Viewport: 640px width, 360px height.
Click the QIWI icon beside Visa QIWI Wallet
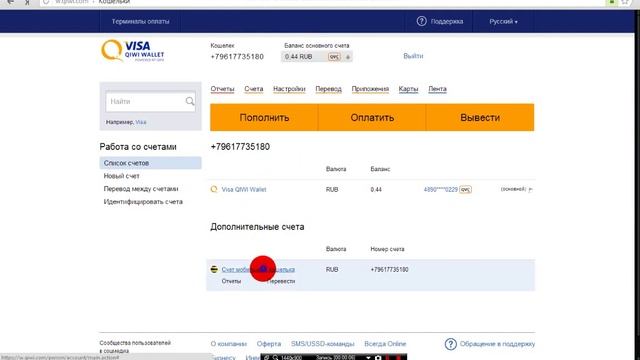click(x=214, y=189)
